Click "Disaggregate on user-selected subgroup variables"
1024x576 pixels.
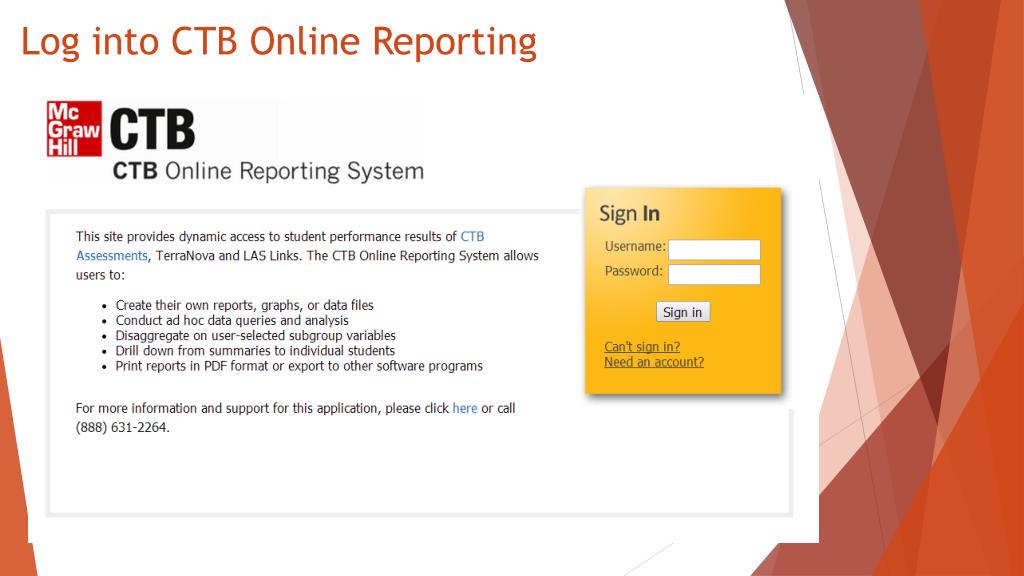pos(255,336)
